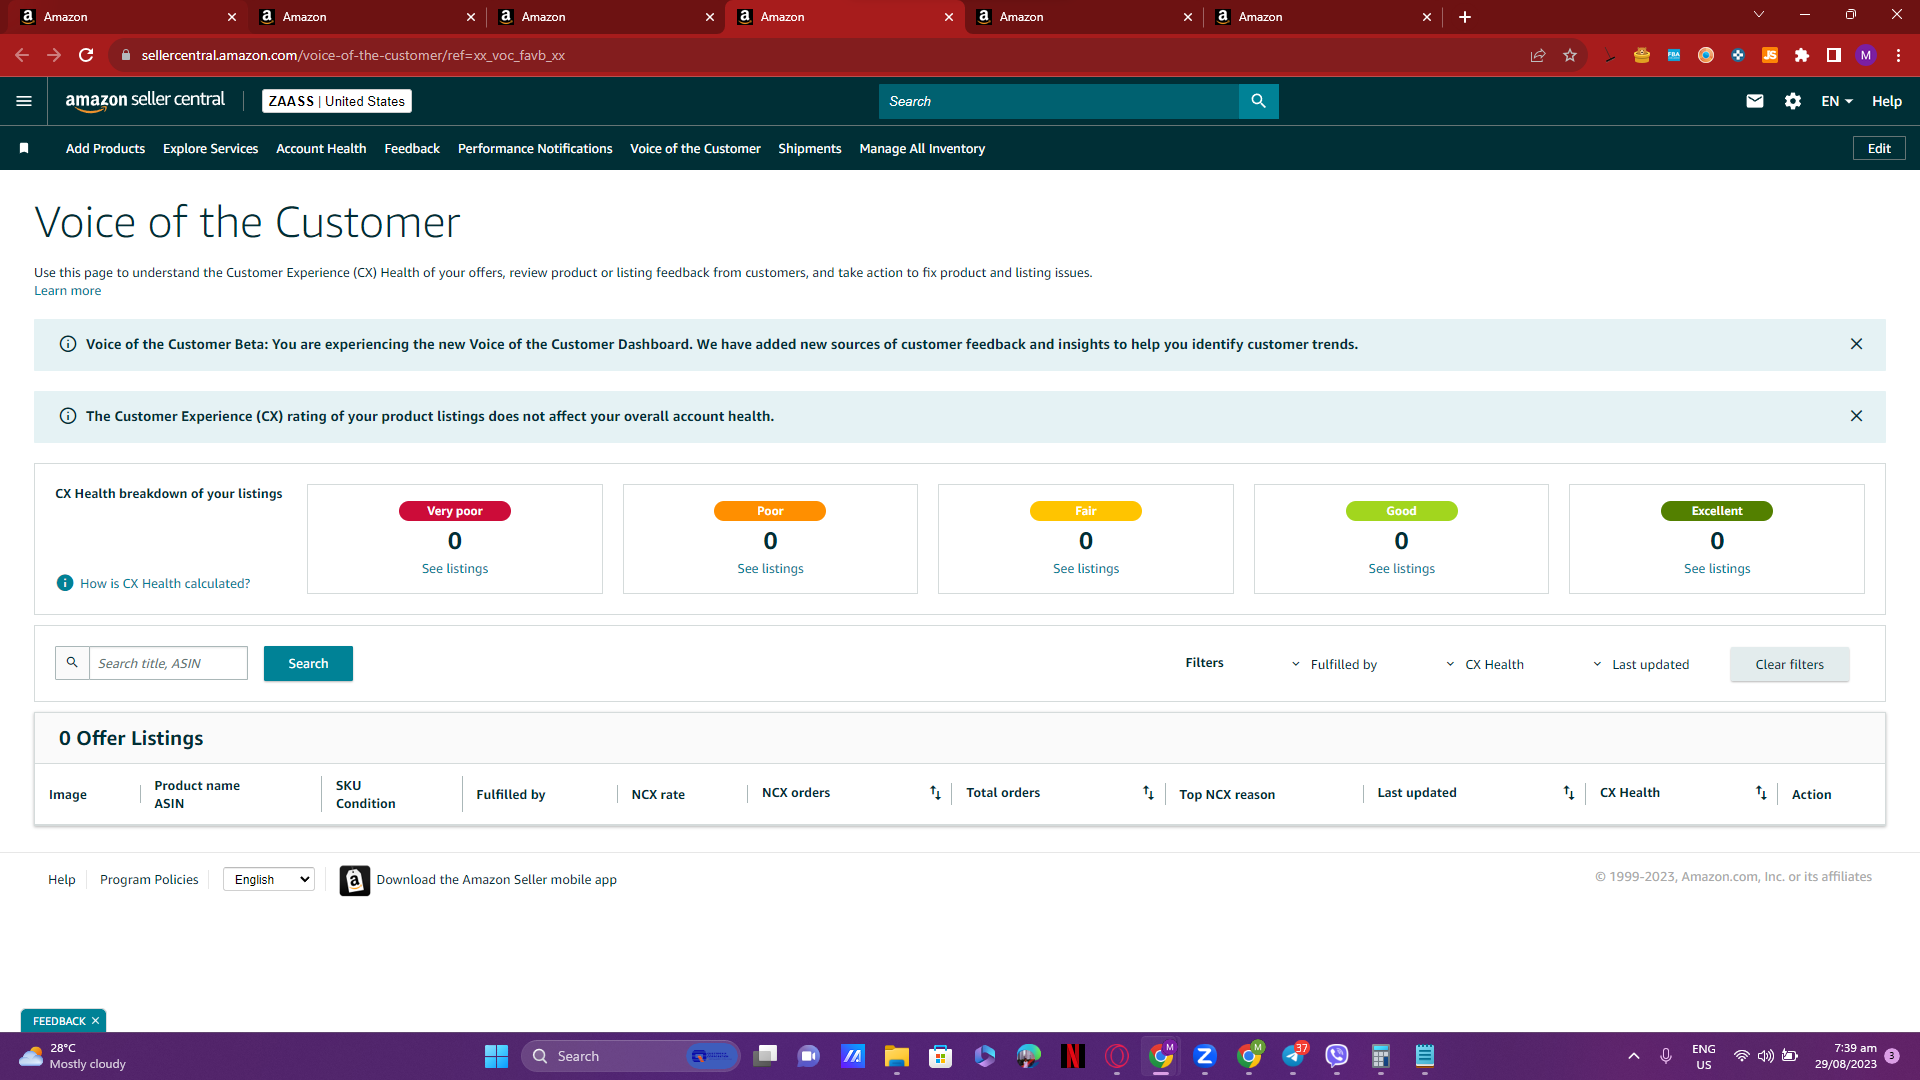Open the Seller Central hamburger menu
The image size is (1920, 1080).
[24, 101]
